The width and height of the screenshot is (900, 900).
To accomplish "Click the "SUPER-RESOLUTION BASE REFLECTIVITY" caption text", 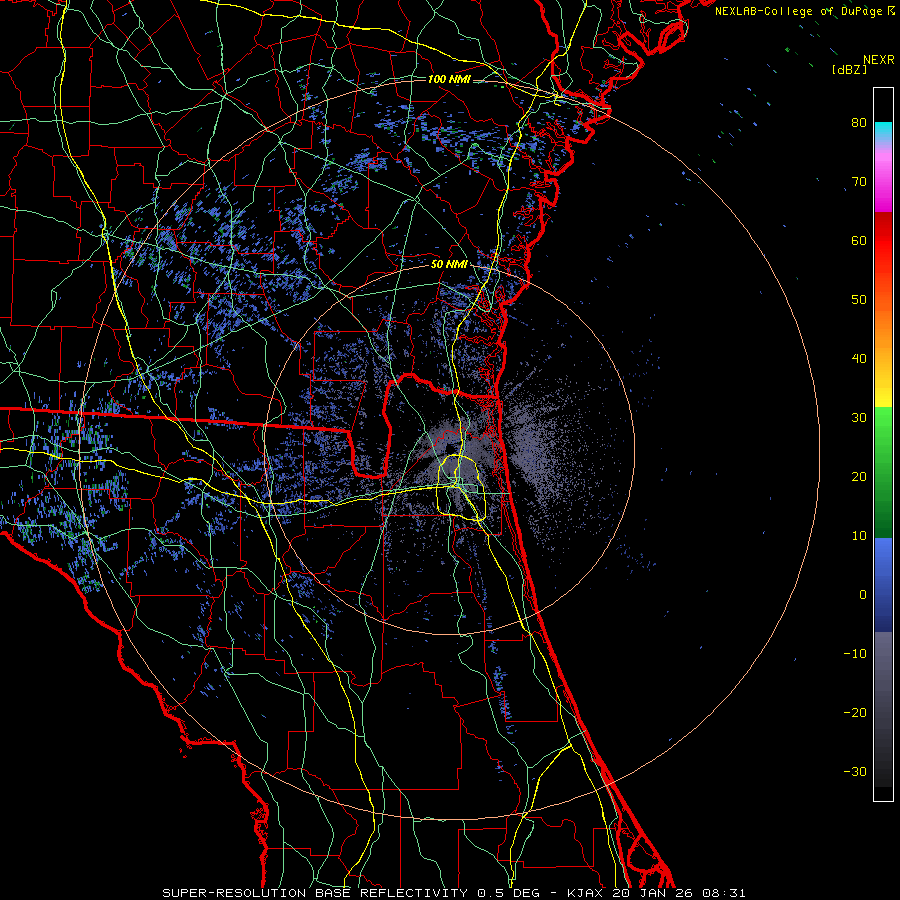I will click(315, 893).
